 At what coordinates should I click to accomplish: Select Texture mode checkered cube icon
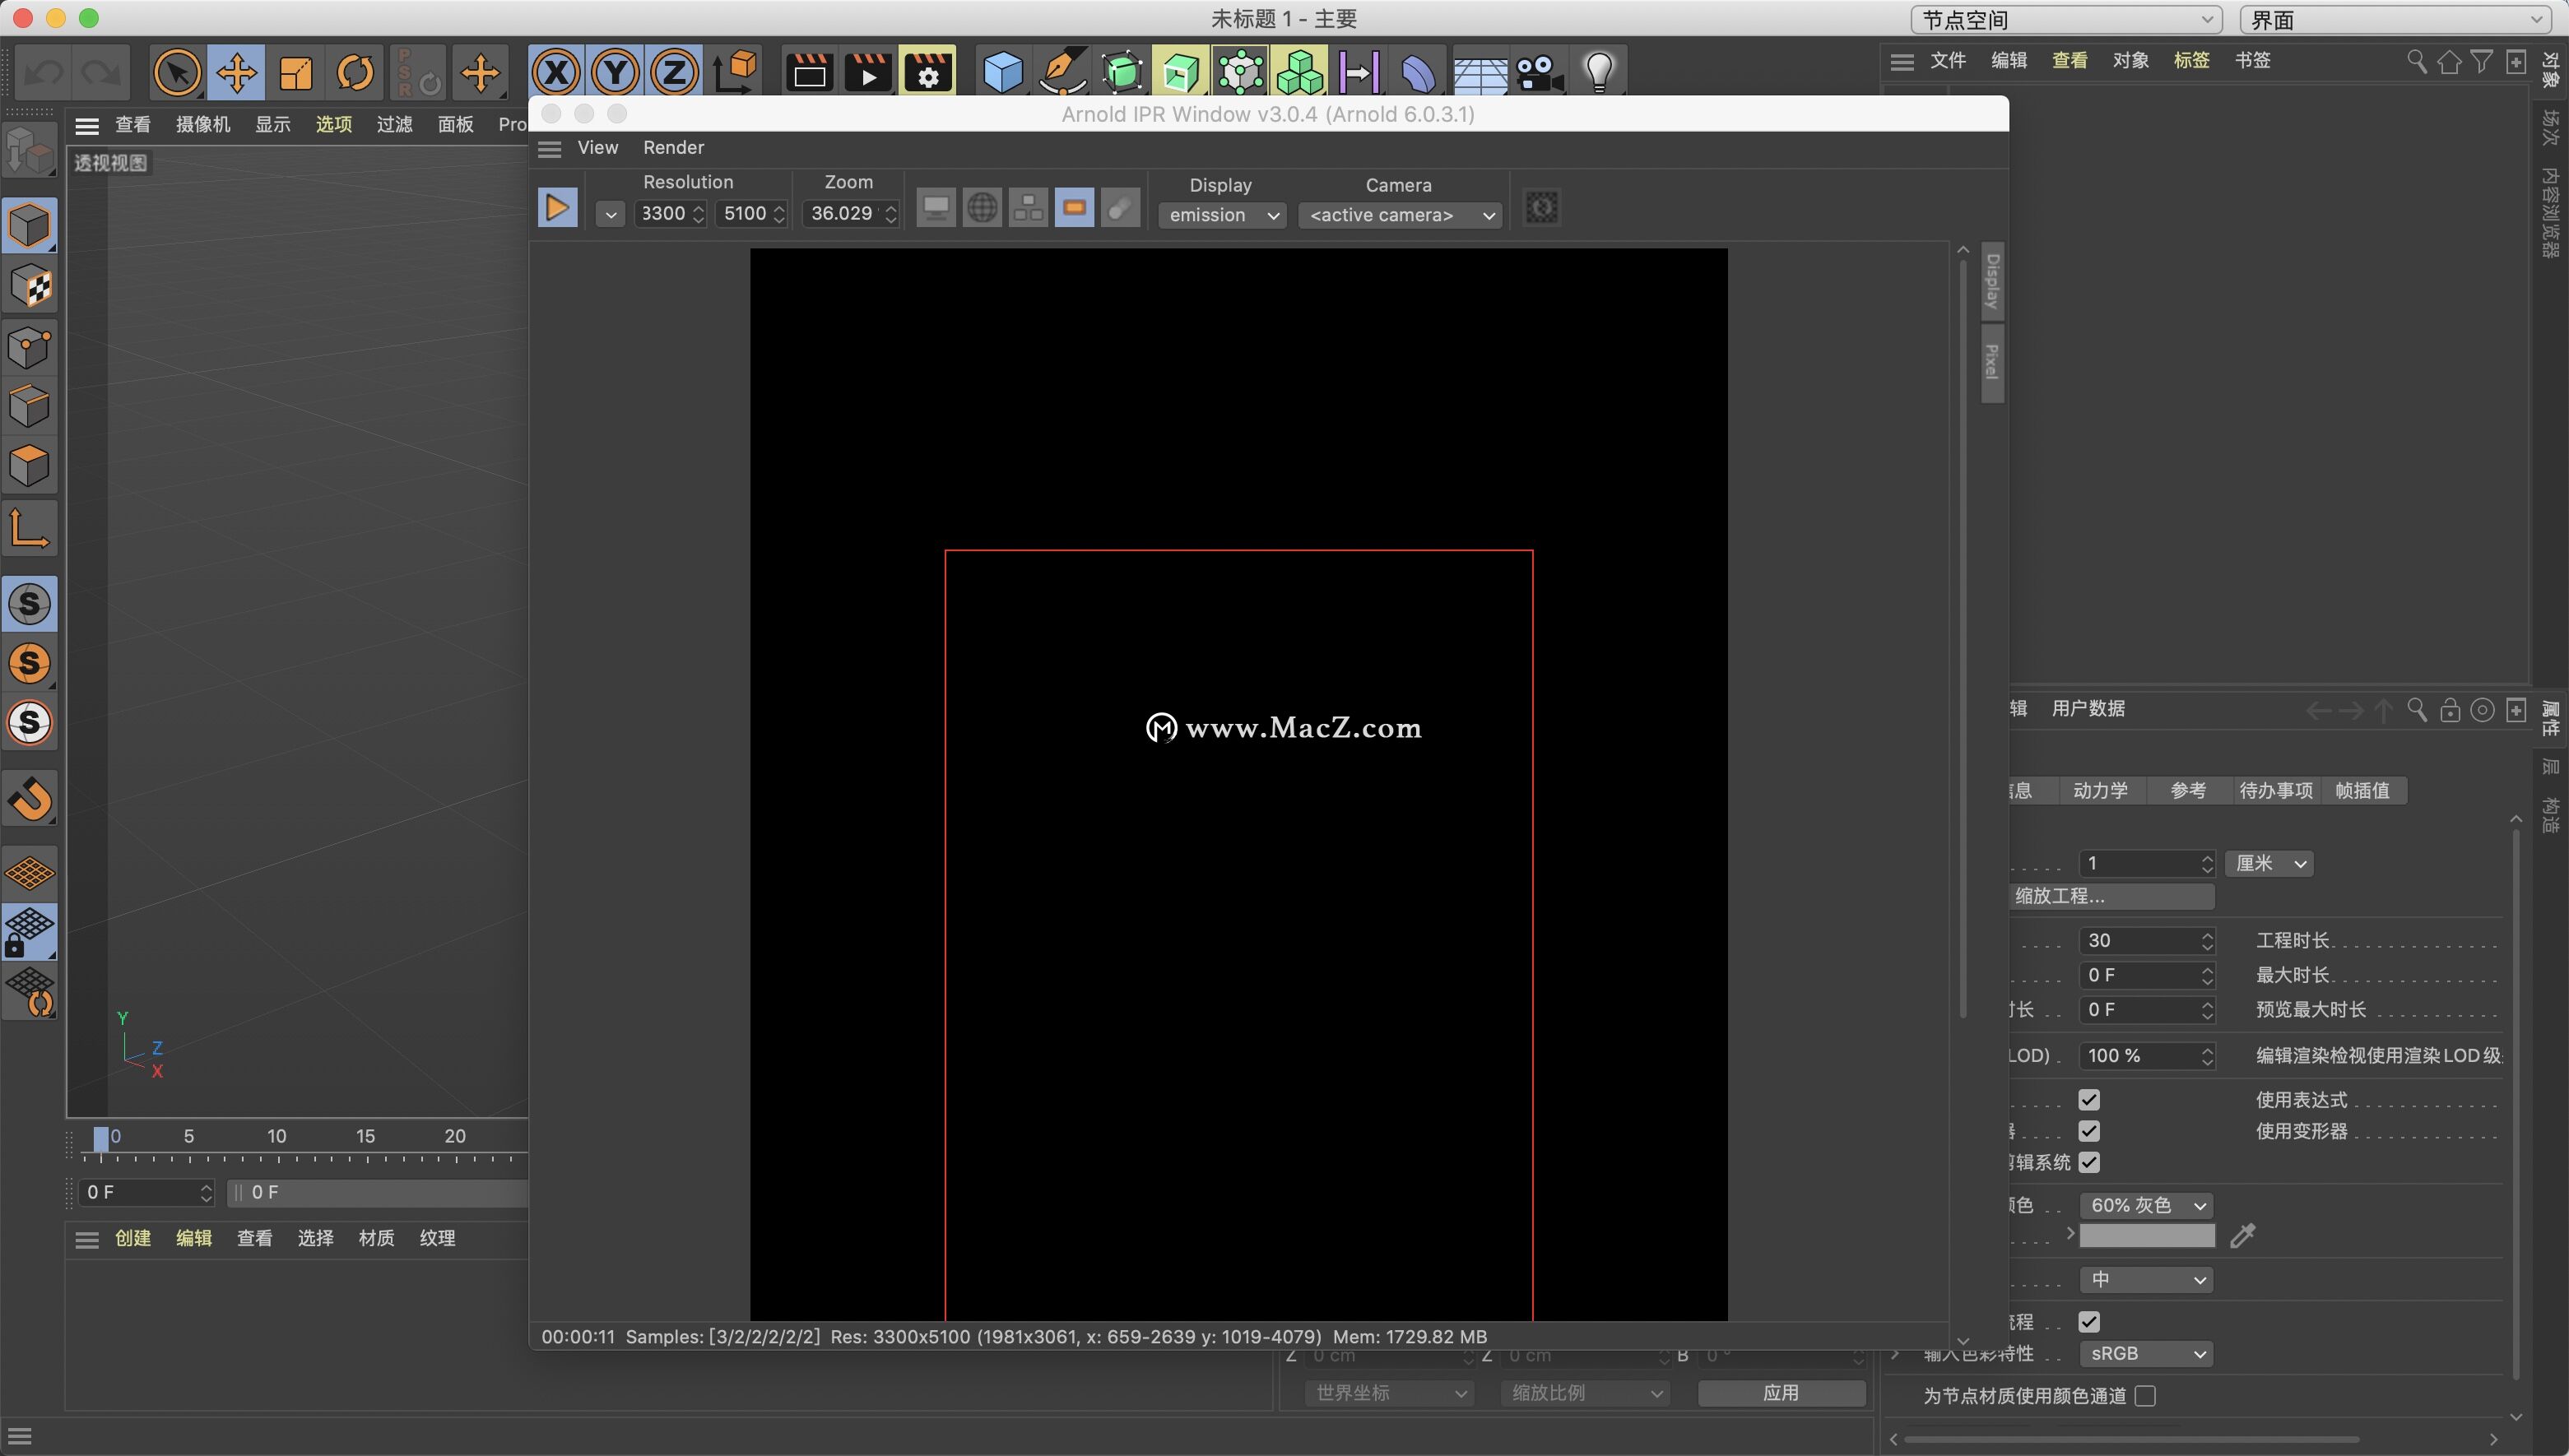point(30,287)
